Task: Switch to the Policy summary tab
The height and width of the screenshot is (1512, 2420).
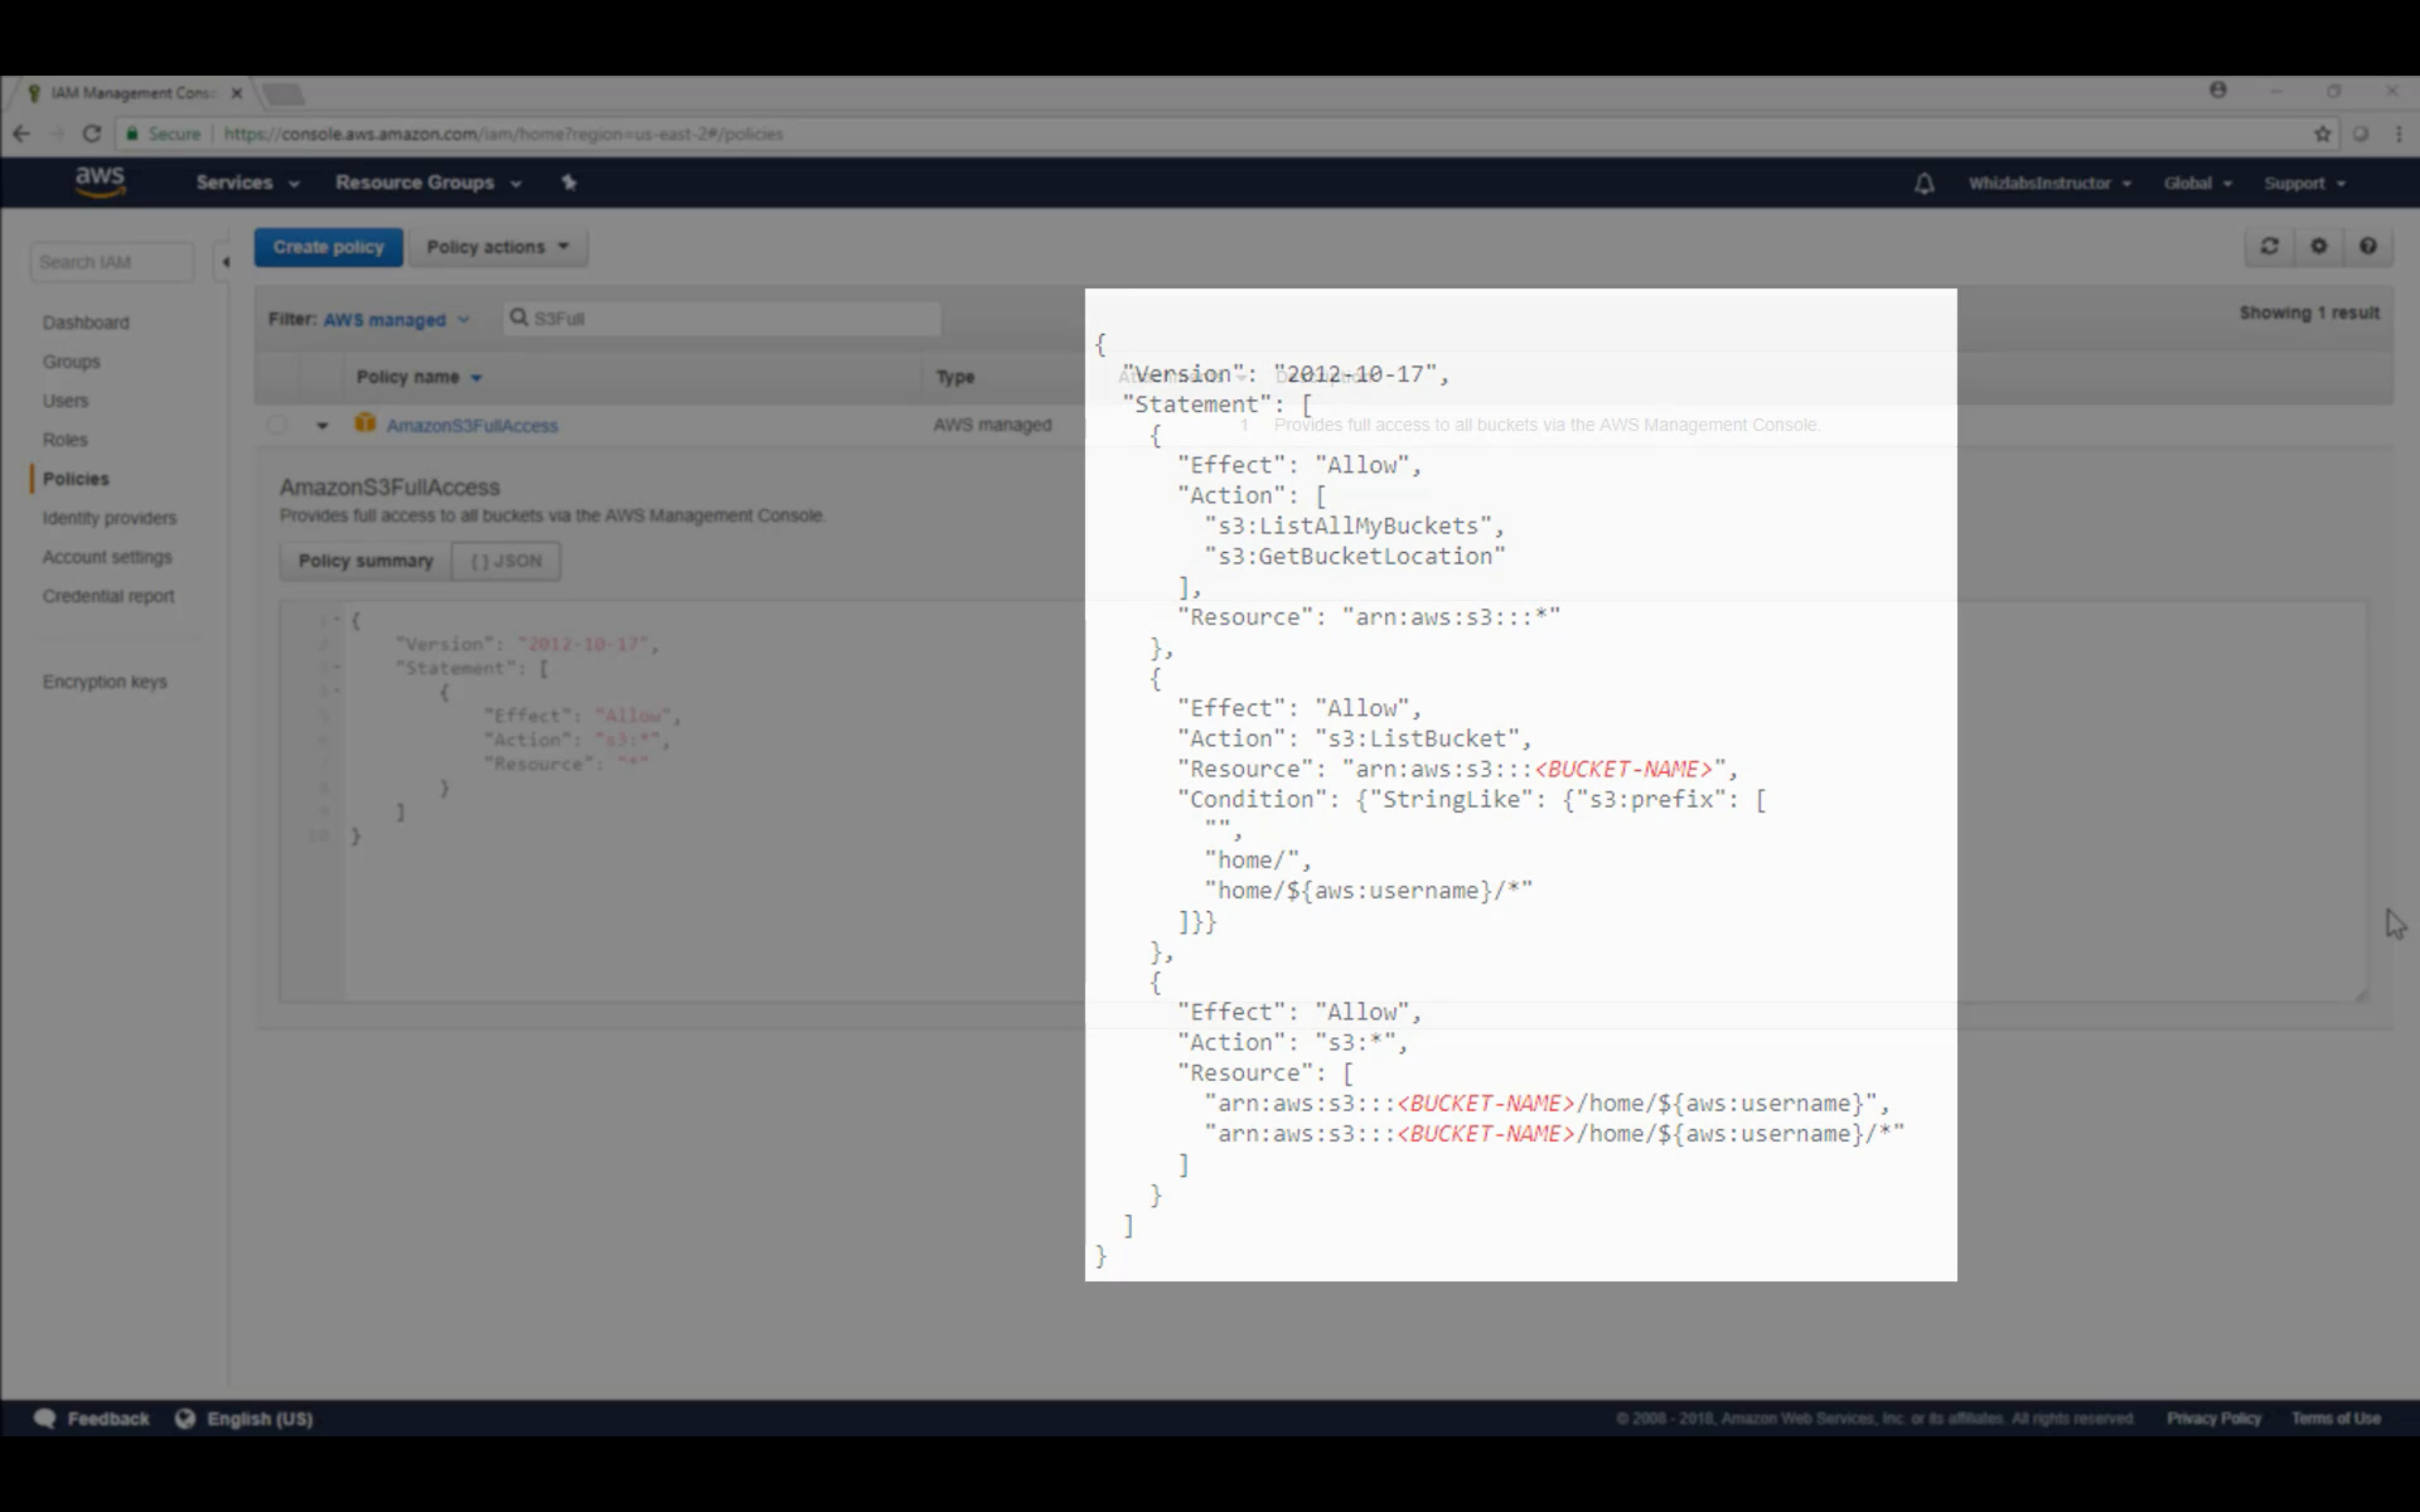Action: point(365,561)
